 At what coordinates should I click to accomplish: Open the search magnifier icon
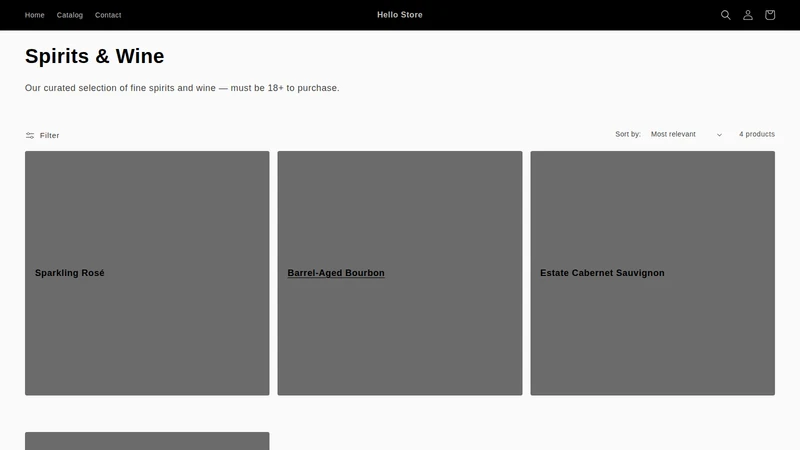pos(726,15)
